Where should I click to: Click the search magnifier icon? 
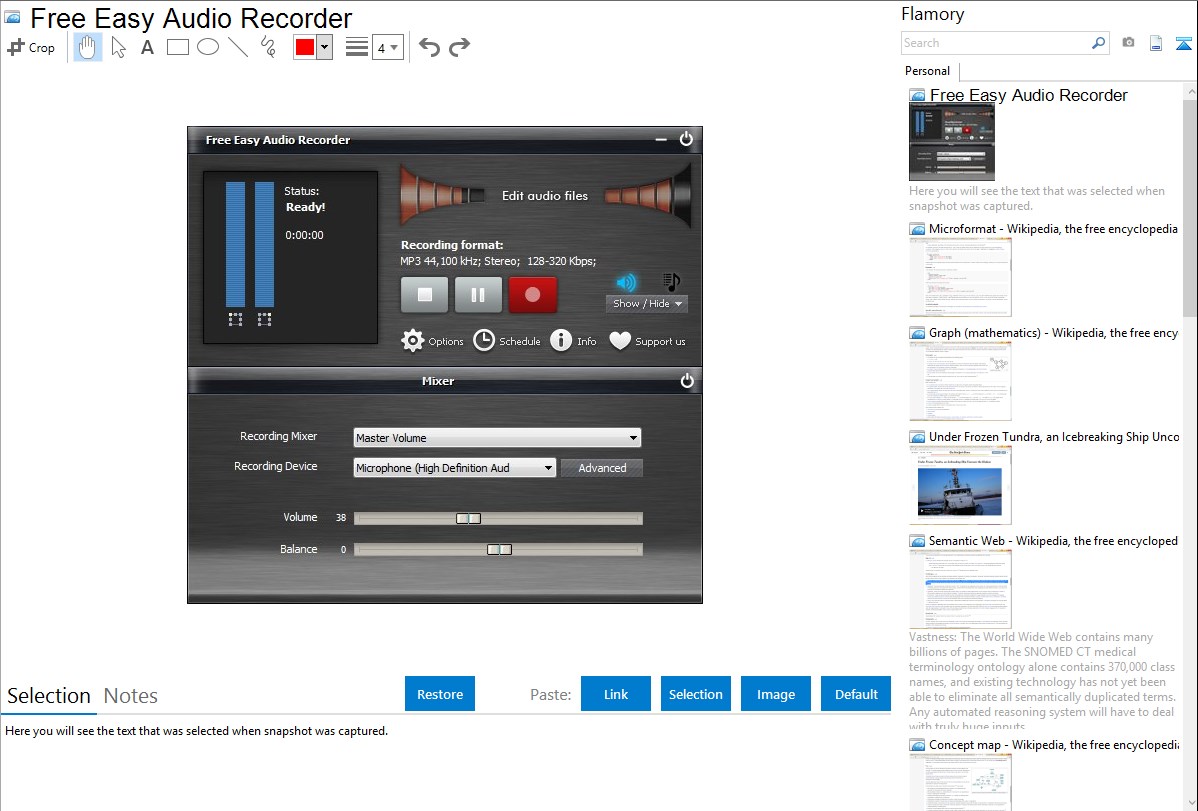[1099, 43]
